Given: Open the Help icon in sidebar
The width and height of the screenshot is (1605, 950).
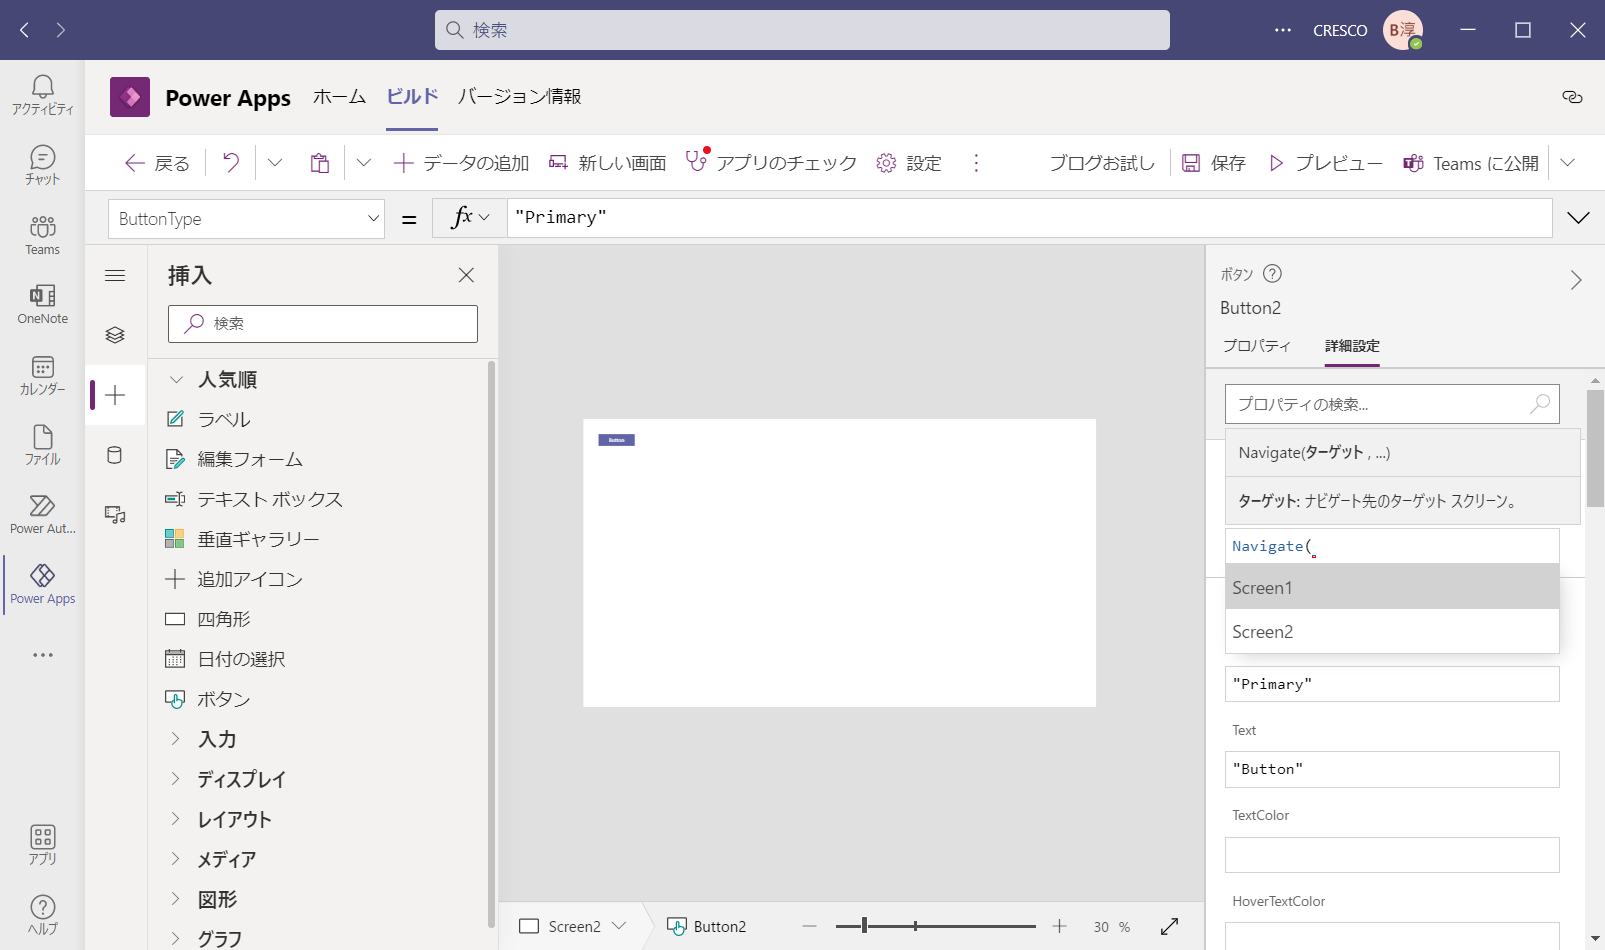Looking at the screenshot, I should click(42, 915).
